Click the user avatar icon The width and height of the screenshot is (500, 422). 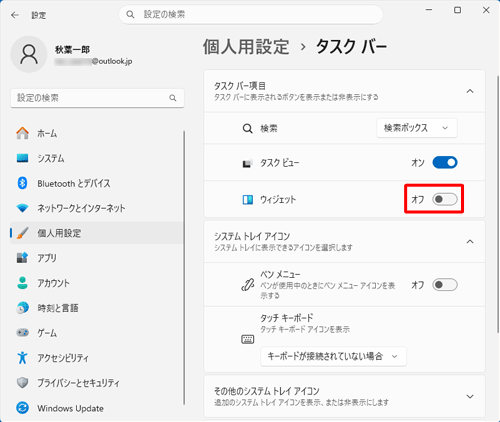(x=29, y=55)
